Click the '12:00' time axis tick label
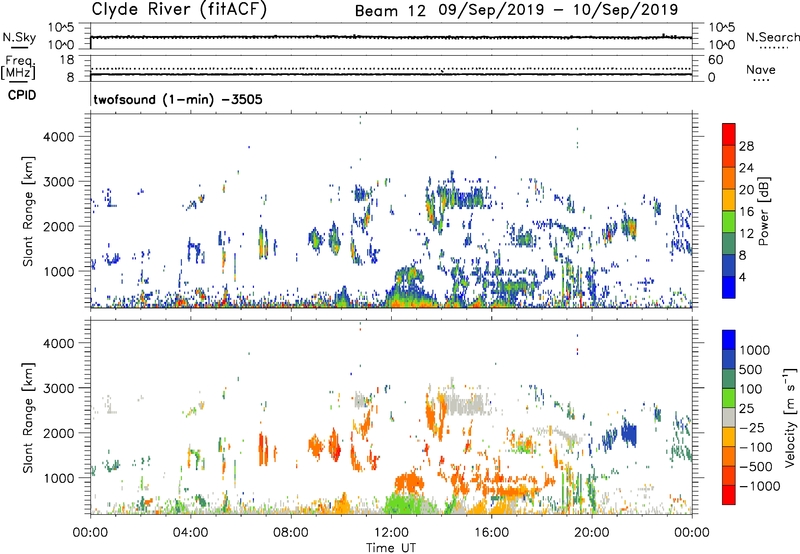Viewport: 800px width, 554px height. coord(391,533)
